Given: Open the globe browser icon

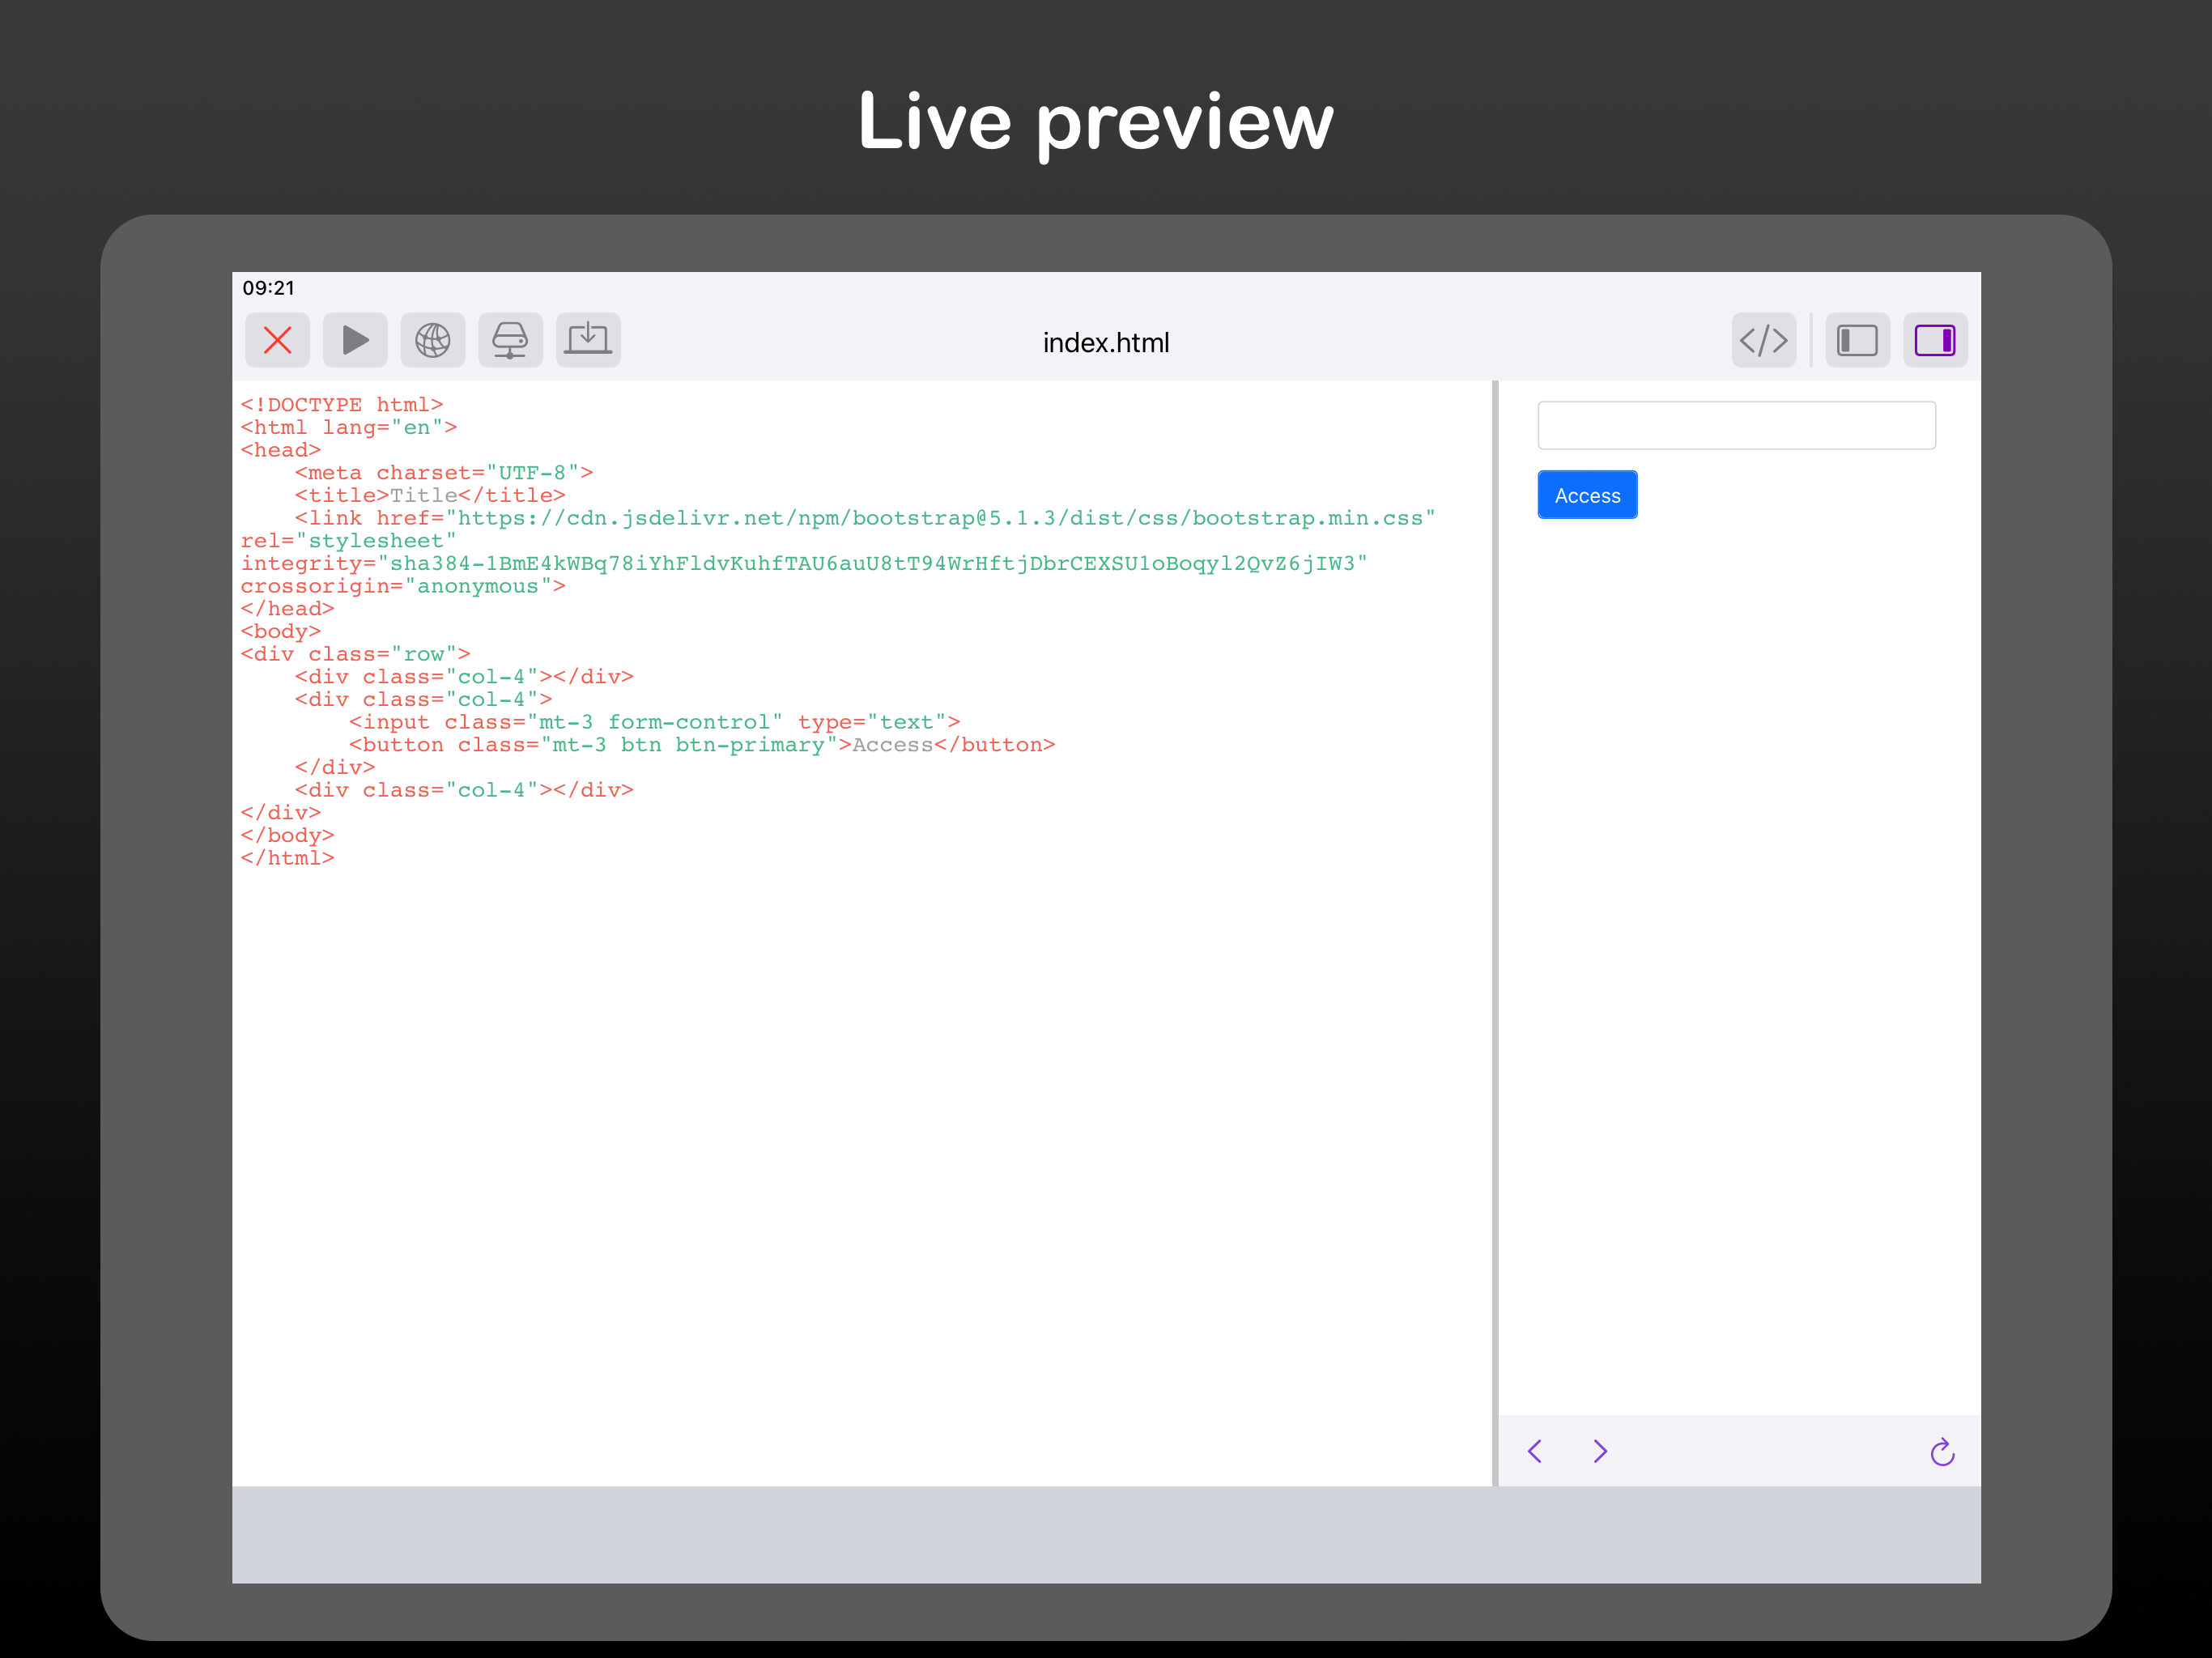Looking at the screenshot, I should click(x=433, y=341).
